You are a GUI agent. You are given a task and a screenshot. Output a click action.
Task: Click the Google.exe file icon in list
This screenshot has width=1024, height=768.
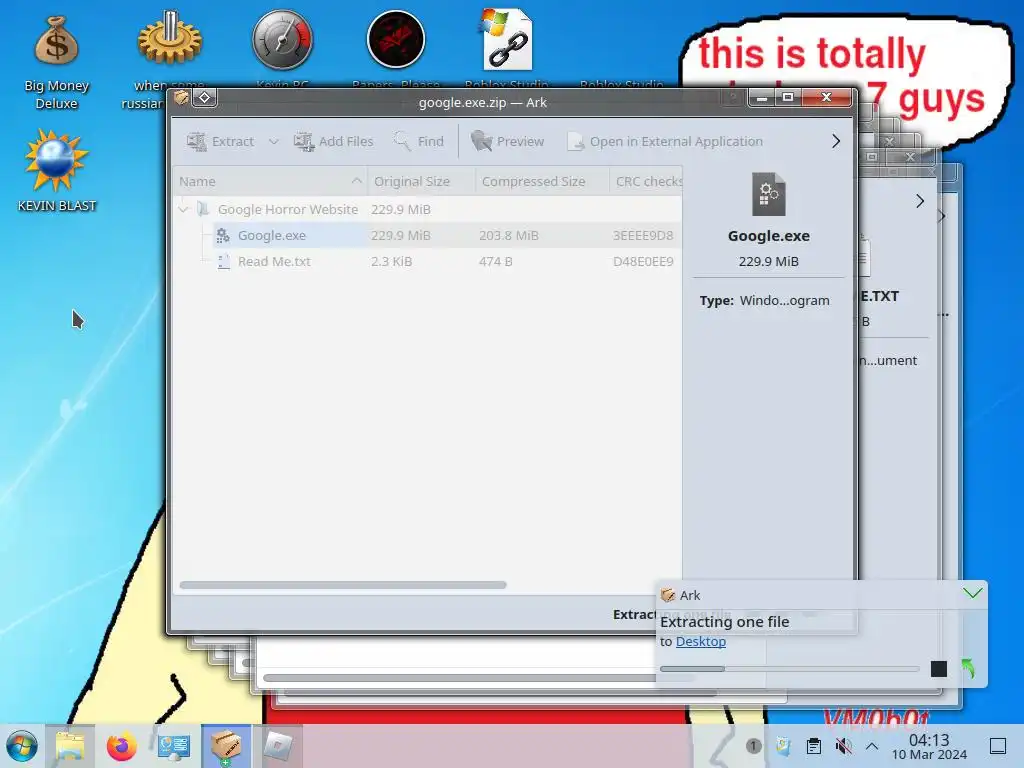[223, 235]
